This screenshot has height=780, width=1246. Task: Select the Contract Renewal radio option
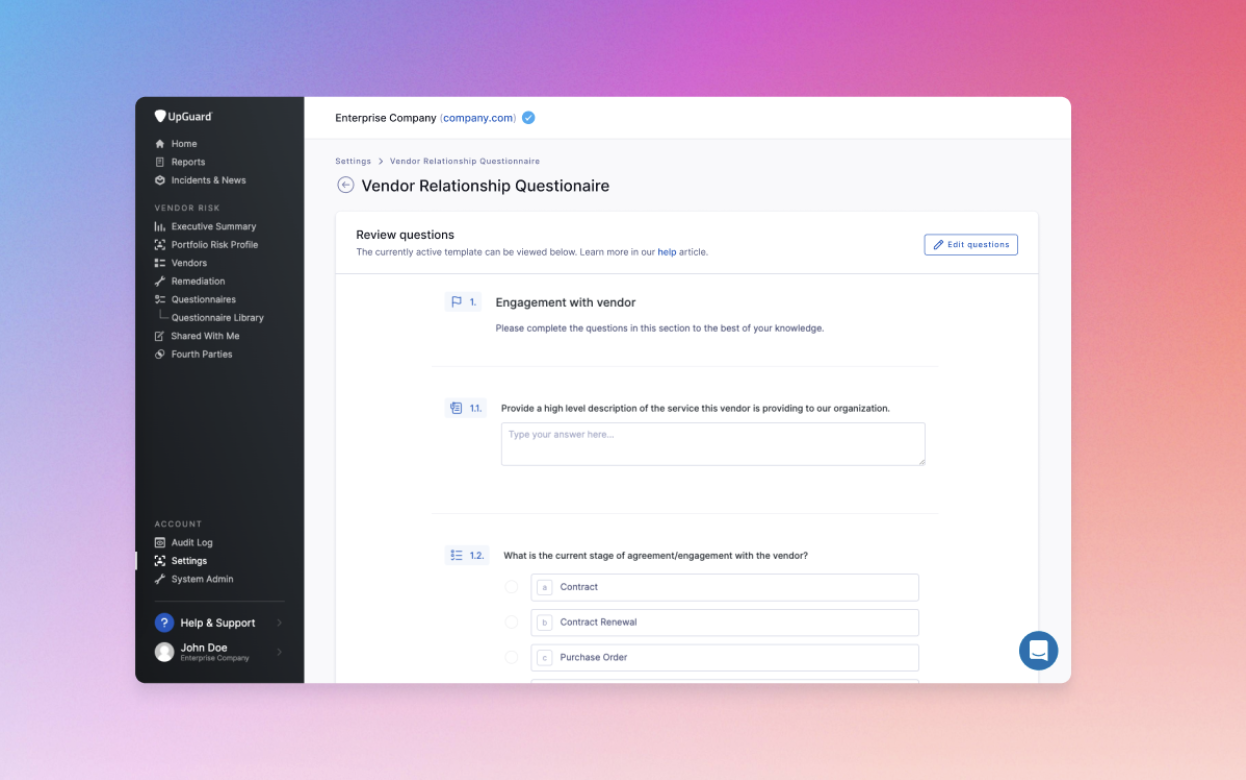point(512,622)
